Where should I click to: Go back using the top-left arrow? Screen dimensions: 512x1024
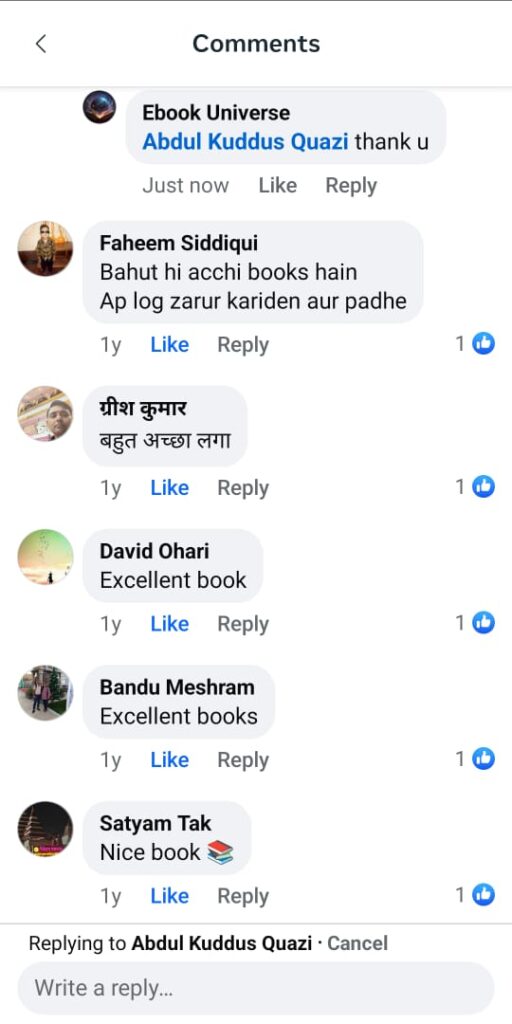[x=40, y=44]
